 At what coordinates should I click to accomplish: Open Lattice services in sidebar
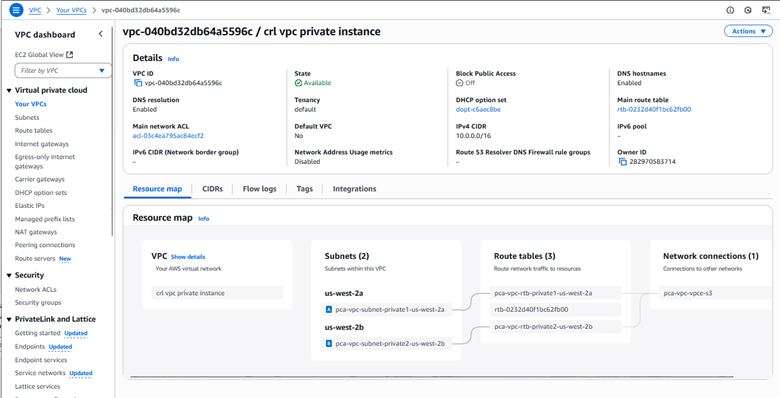(37, 386)
